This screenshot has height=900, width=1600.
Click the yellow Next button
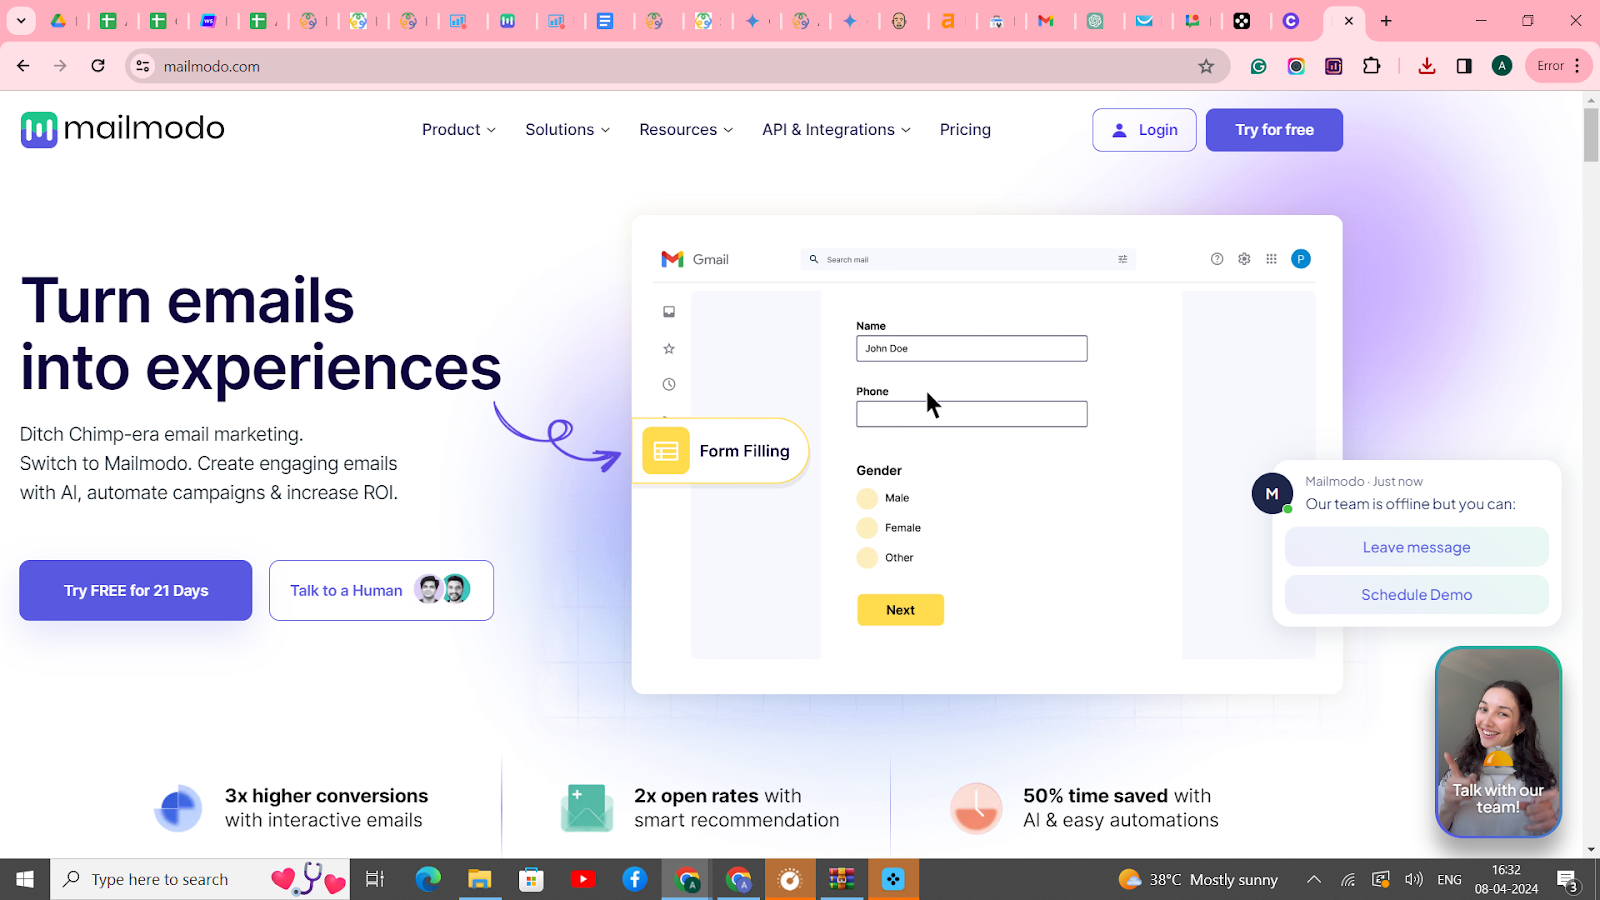(900, 610)
